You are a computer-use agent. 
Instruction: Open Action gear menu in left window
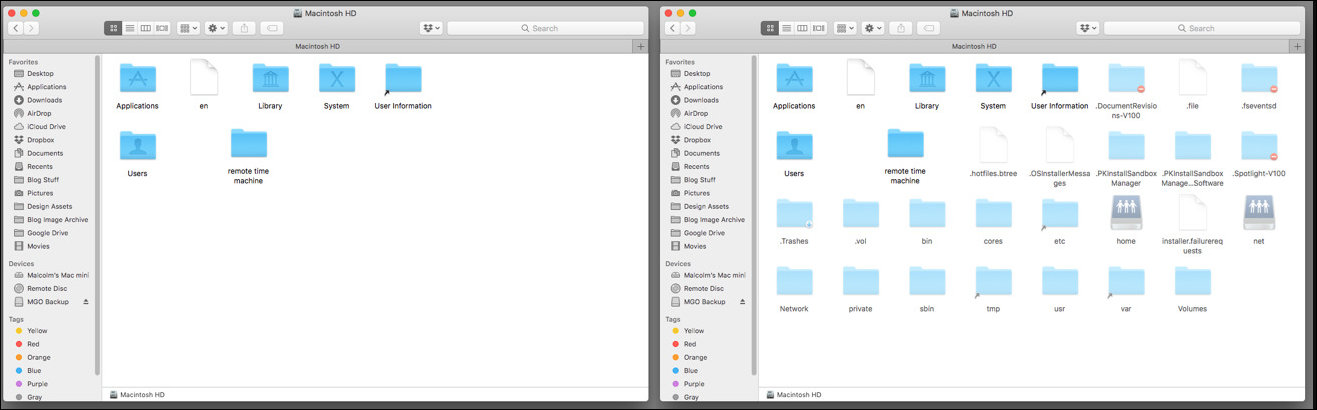coord(217,28)
